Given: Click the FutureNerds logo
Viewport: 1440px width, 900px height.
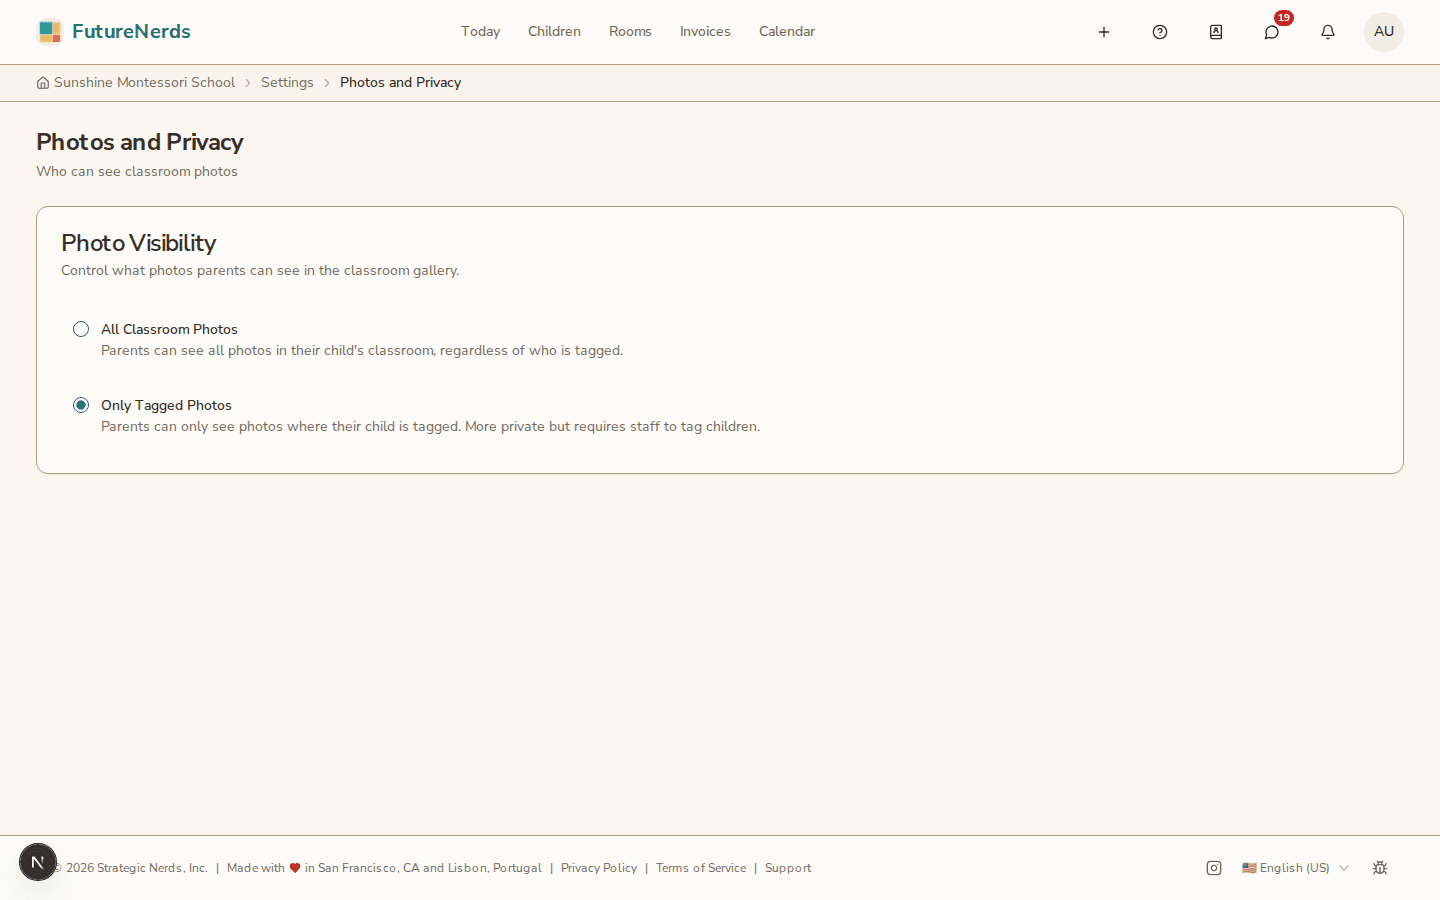Looking at the screenshot, I should (x=114, y=32).
